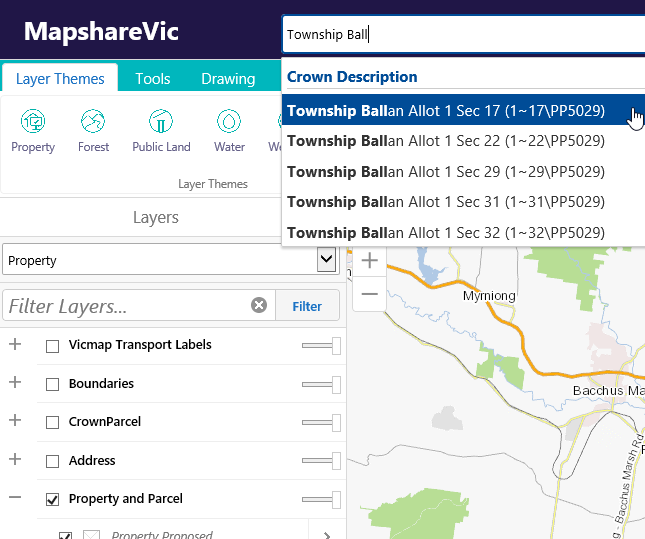
Task: Switch to the Tools tab
Action: click(153, 78)
